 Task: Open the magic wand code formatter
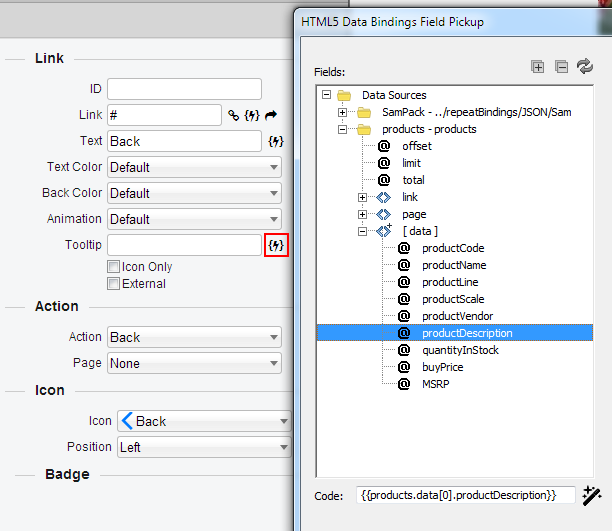[592, 495]
